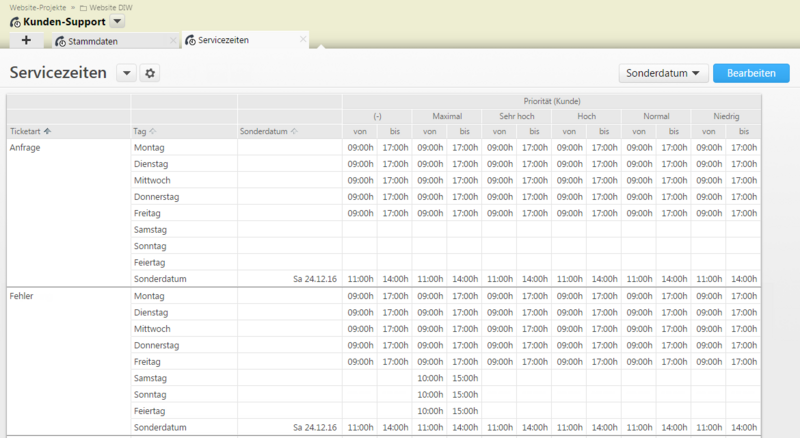Viewport: 800px width, 438px height.
Task: Click the Sehr hoch priority header
Action: click(517, 116)
